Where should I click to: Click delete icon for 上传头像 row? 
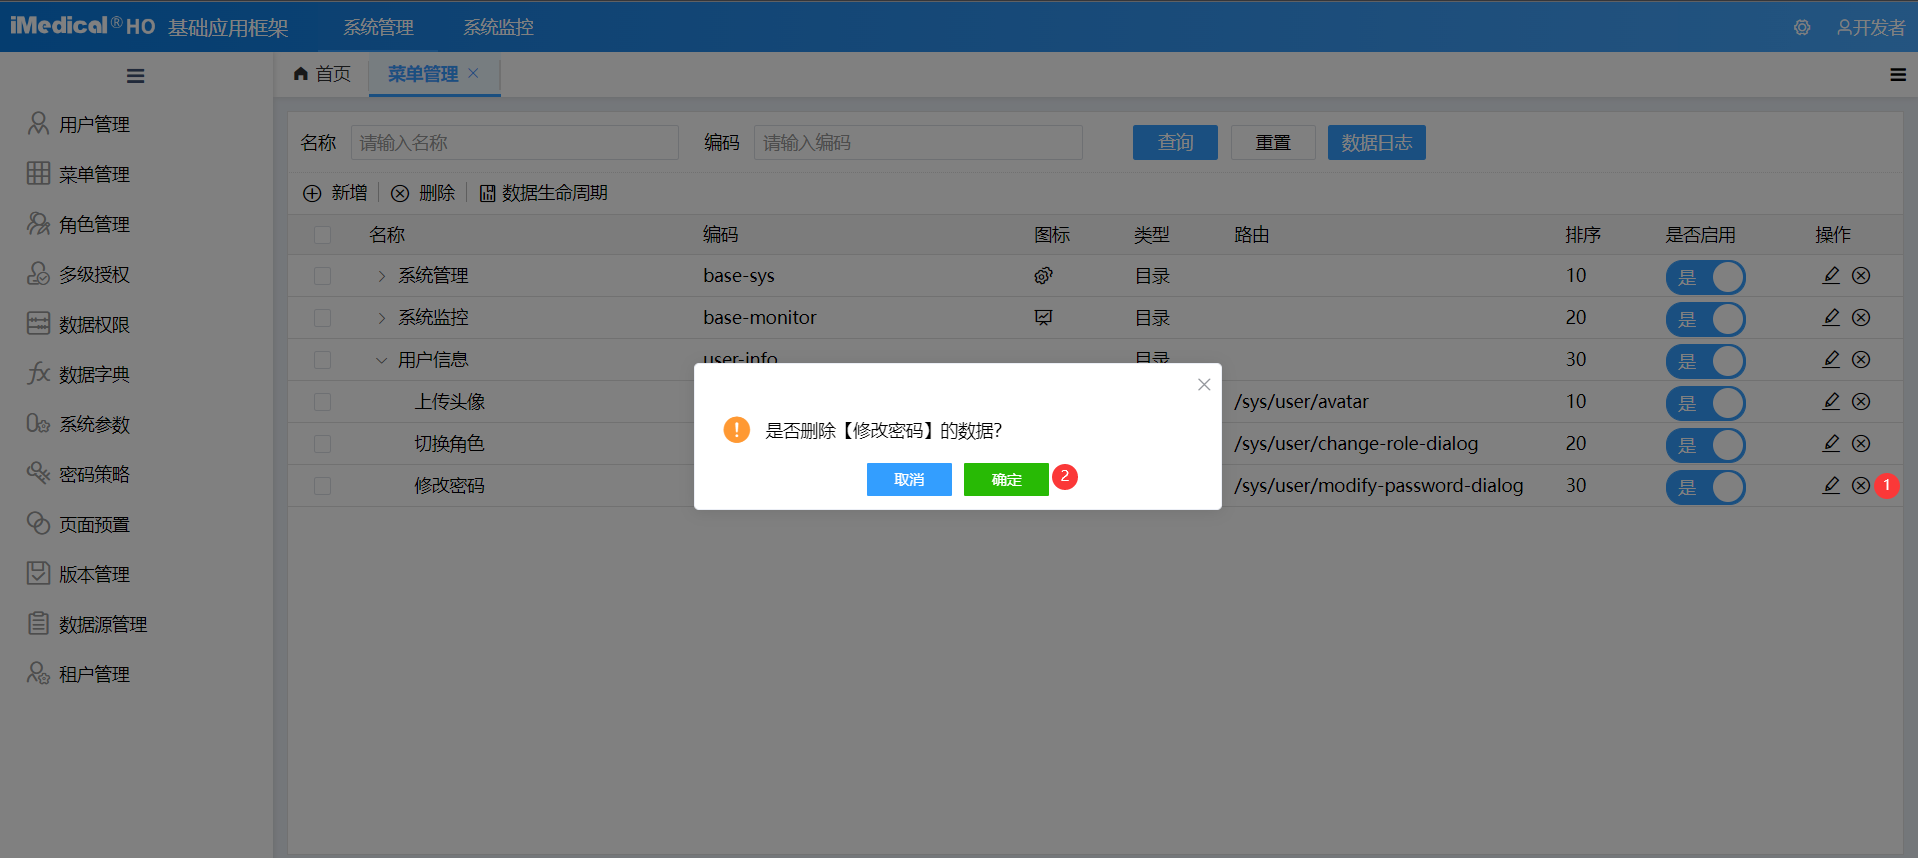(x=1861, y=401)
